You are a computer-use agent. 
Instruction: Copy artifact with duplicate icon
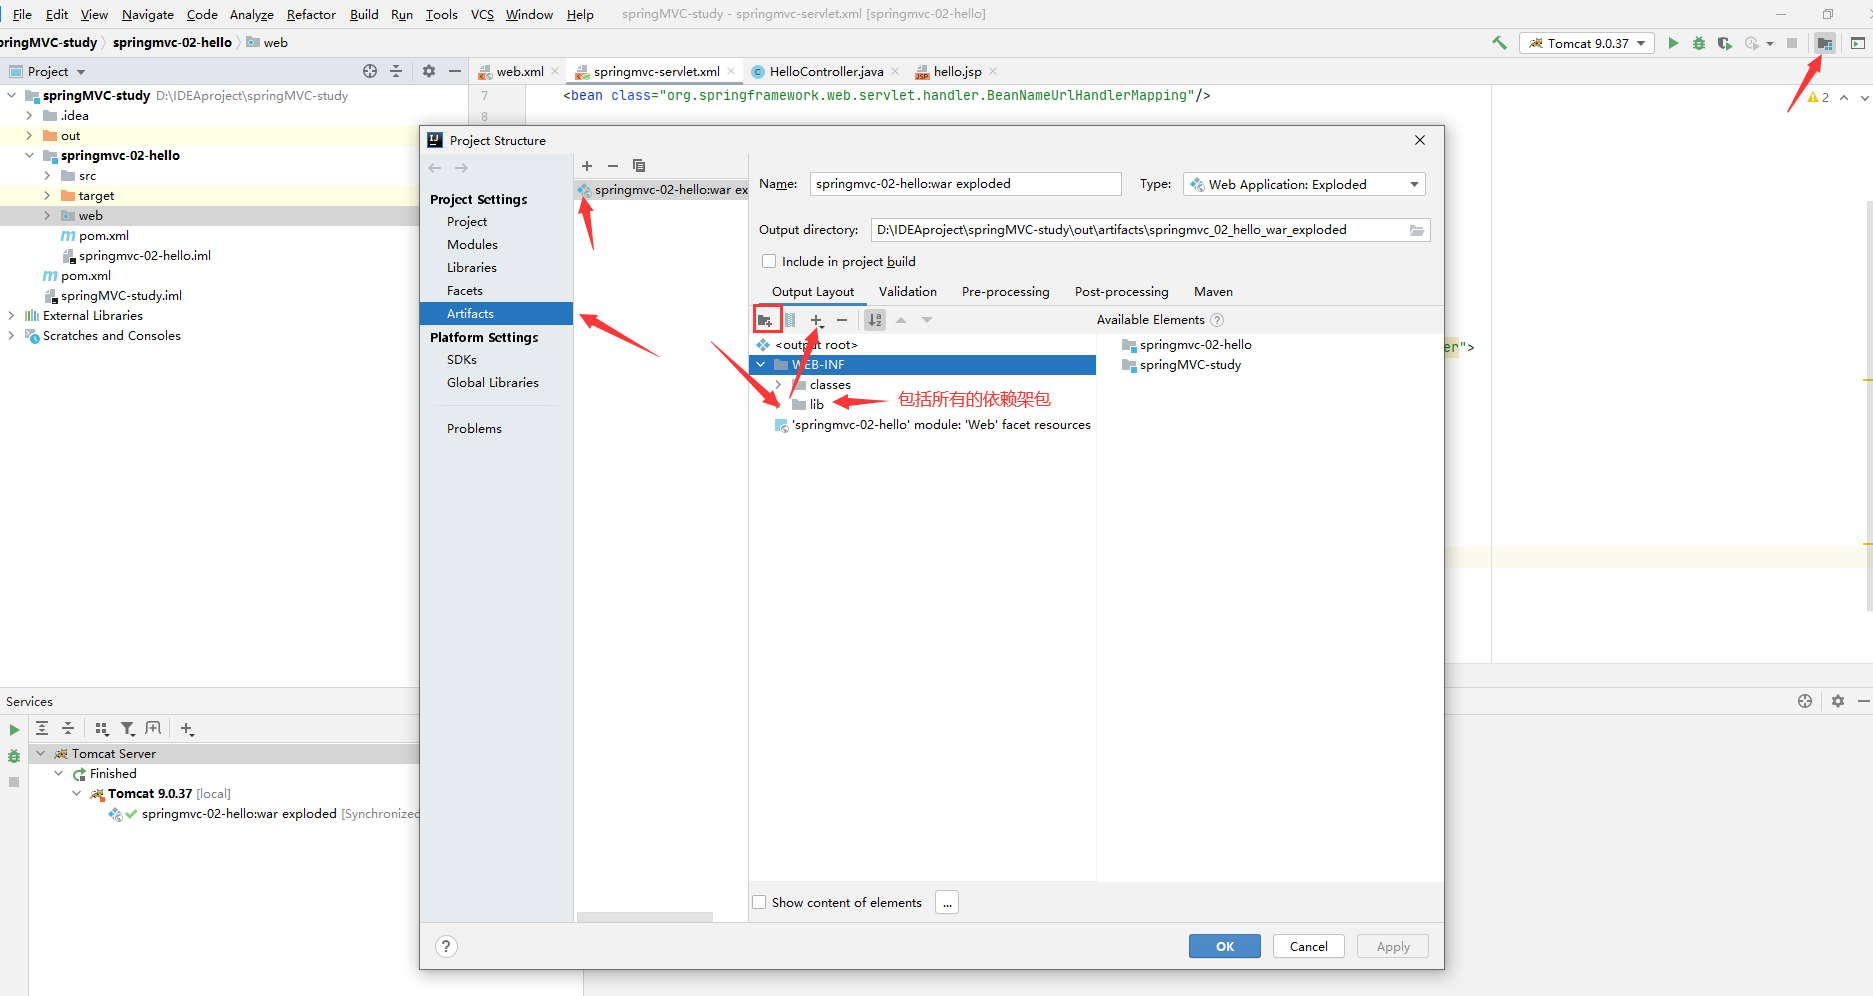pyautogui.click(x=639, y=166)
